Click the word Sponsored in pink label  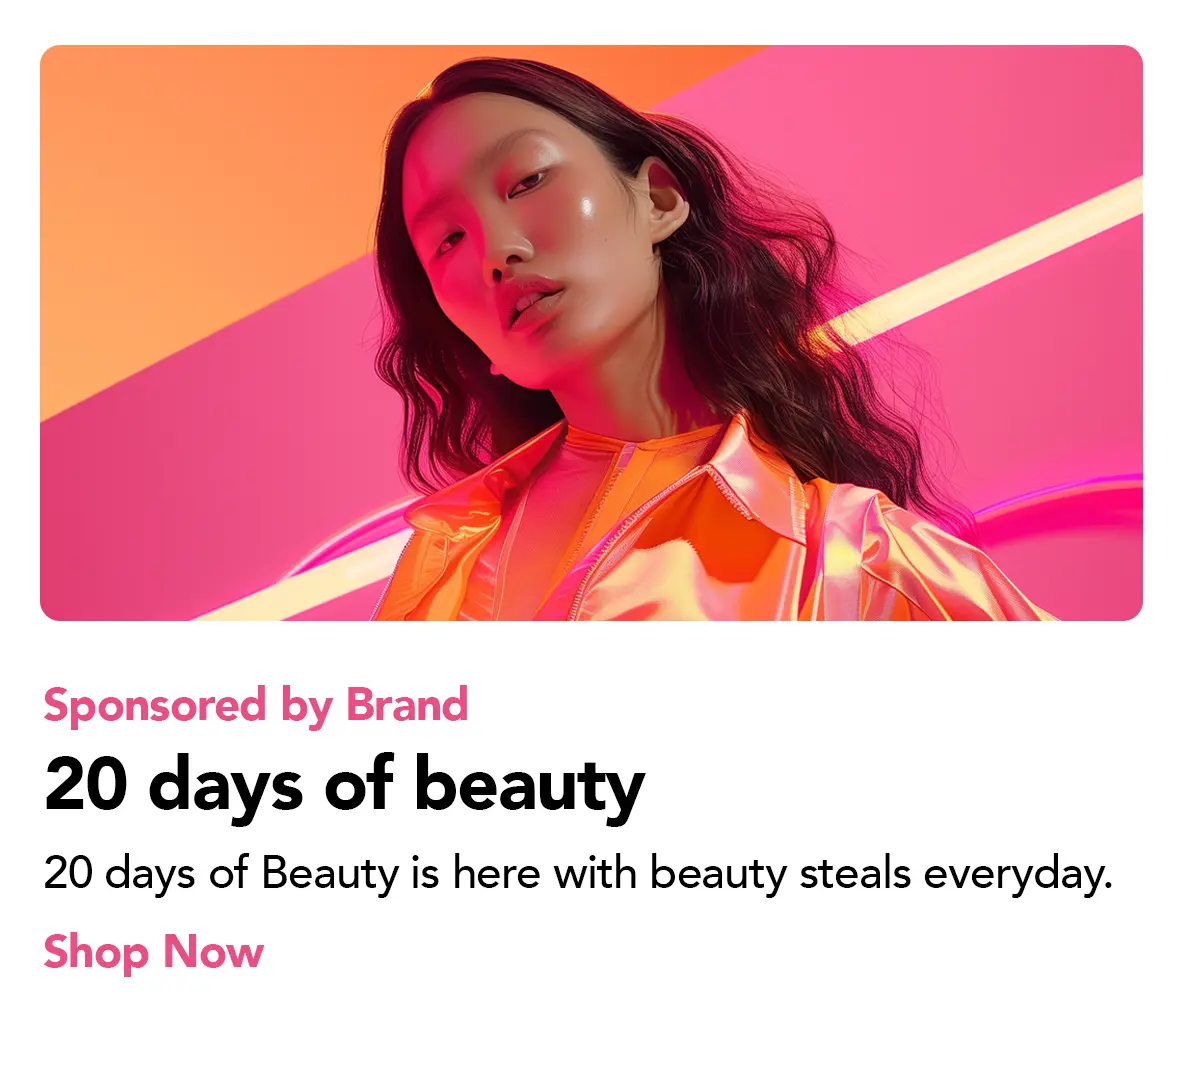coord(155,706)
